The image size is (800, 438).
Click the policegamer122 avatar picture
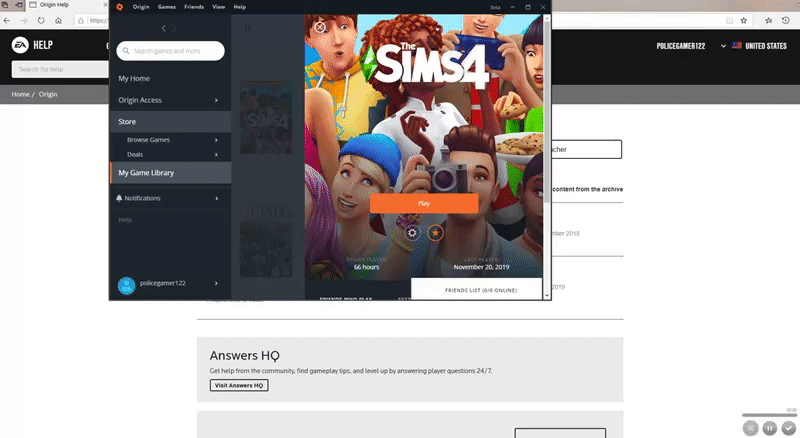click(x=127, y=286)
